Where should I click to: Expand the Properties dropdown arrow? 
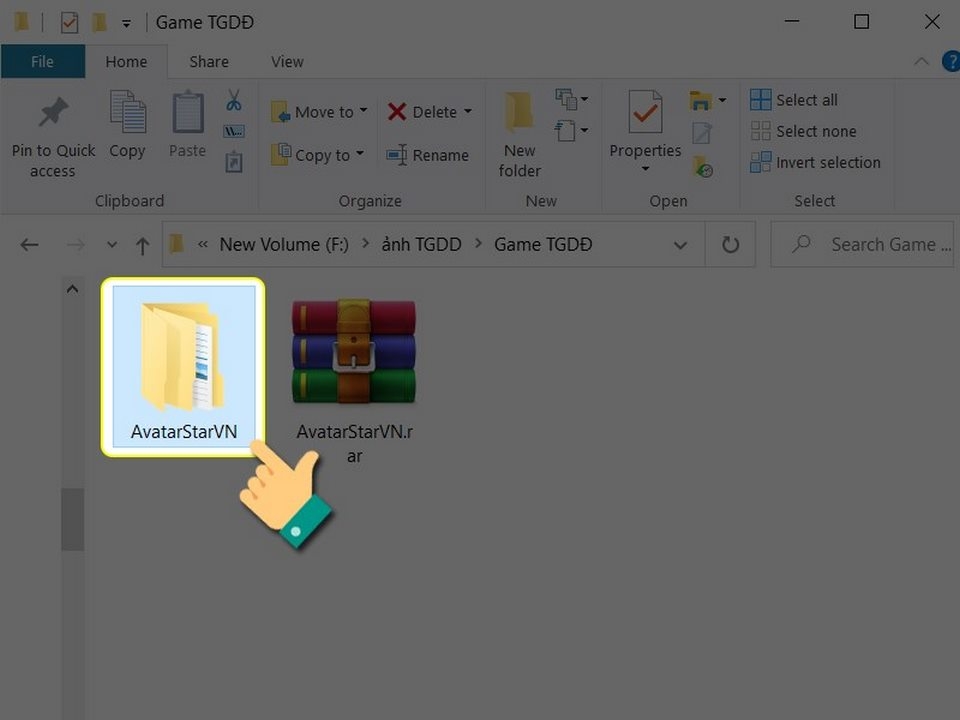pos(645,168)
